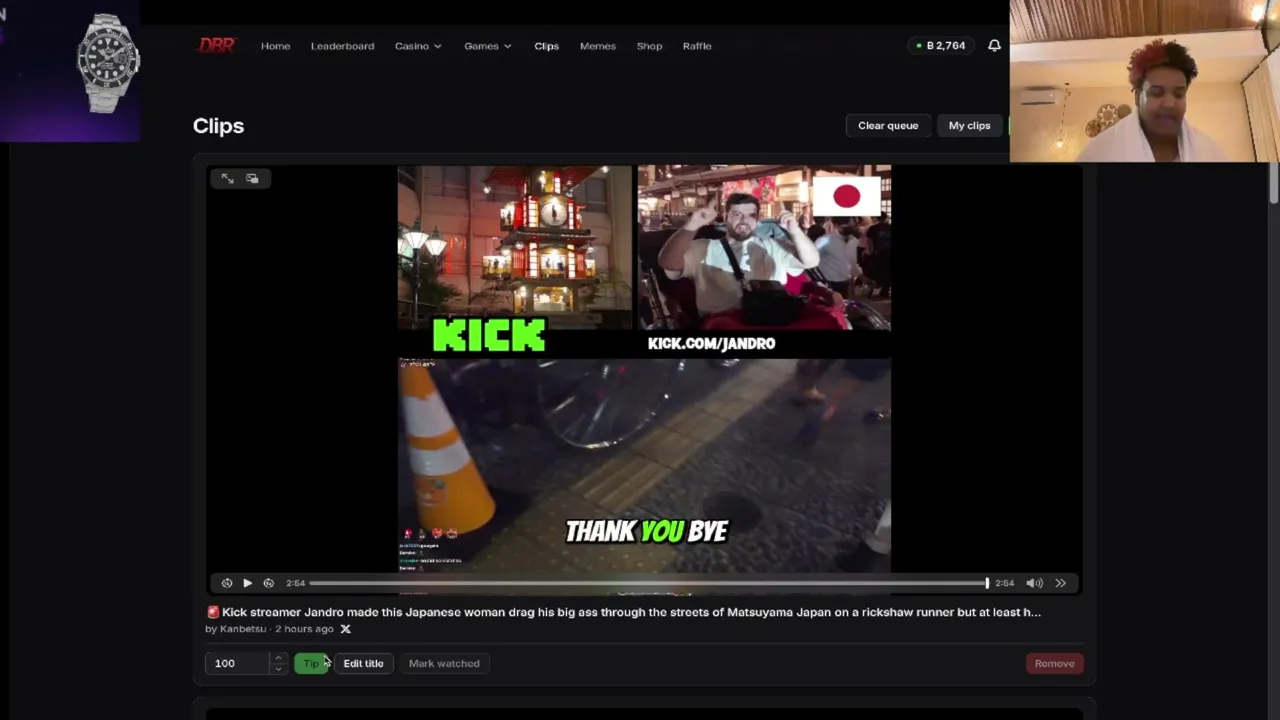Open the X (Twitter) source link icon
1280x720 pixels.
pyautogui.click(x=345, y=629)
